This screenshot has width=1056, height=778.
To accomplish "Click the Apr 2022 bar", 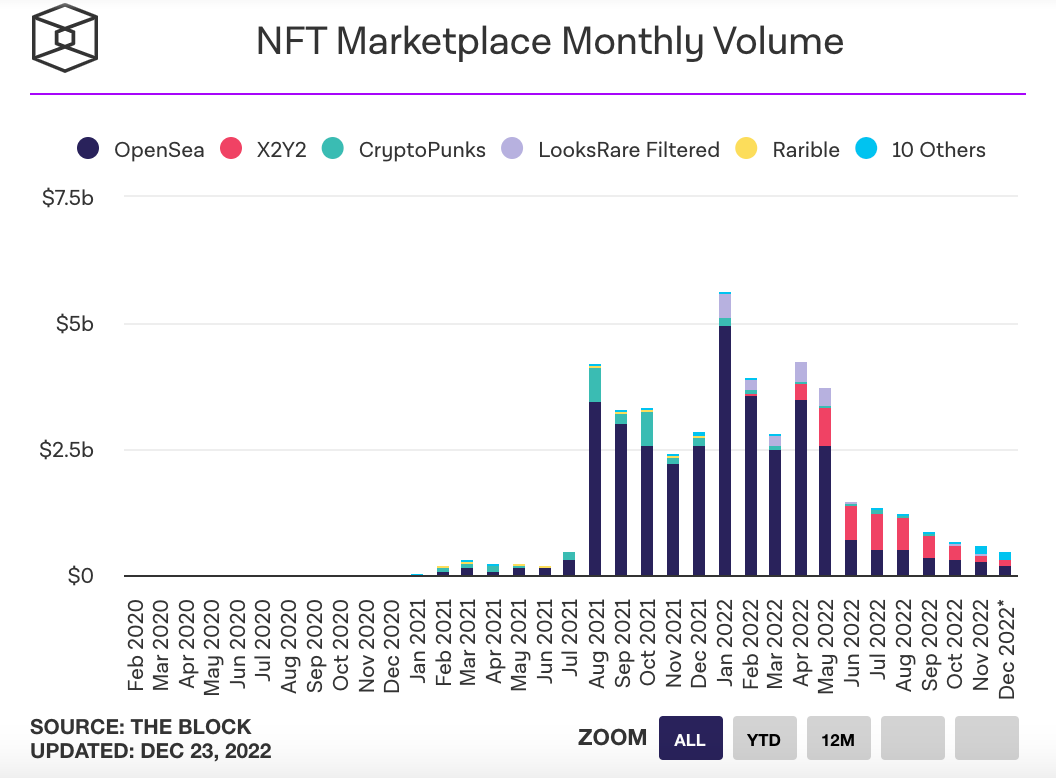I will [801, 469].
